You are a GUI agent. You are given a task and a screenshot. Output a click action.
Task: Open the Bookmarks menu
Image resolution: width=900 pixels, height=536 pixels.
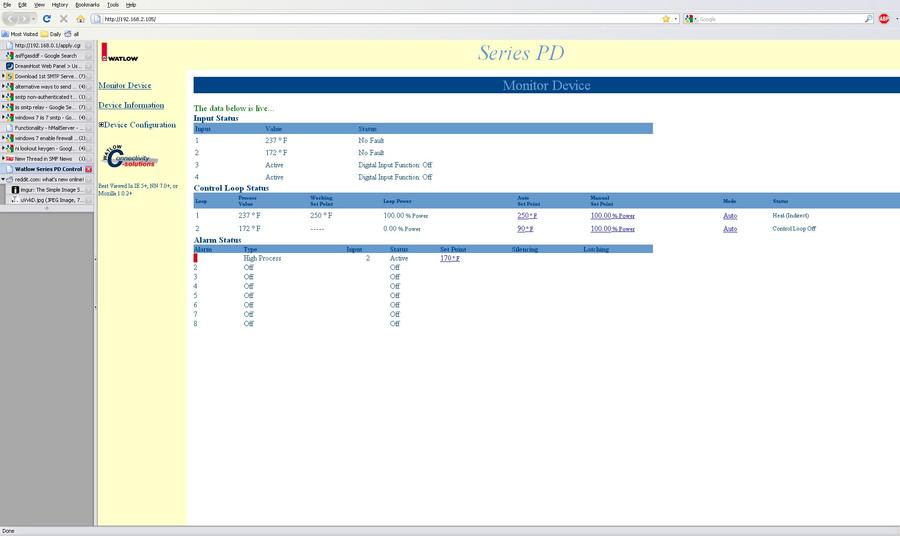point(87,5)
